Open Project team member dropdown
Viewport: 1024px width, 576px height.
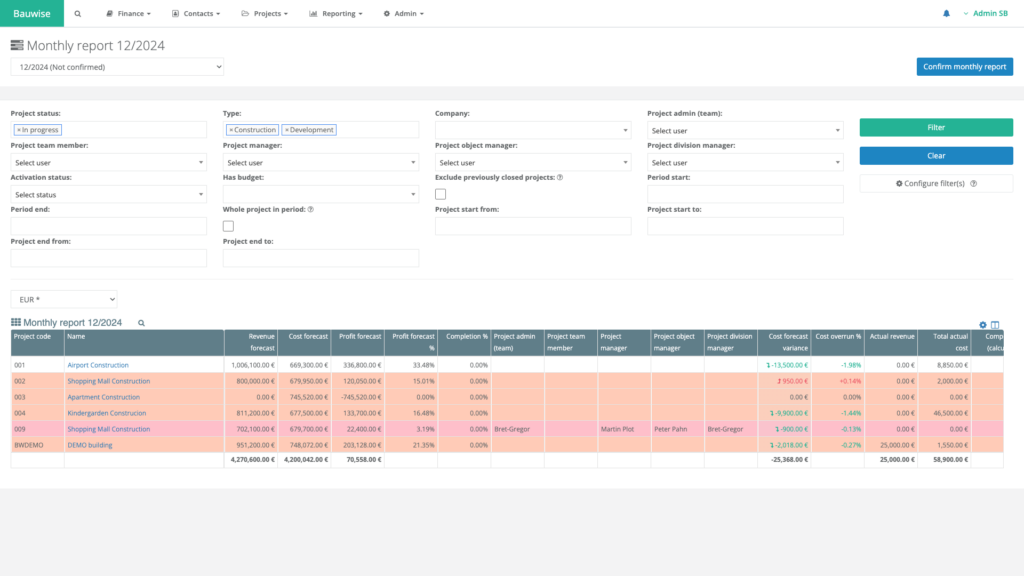pyautogui.click(x=108, y=162)
